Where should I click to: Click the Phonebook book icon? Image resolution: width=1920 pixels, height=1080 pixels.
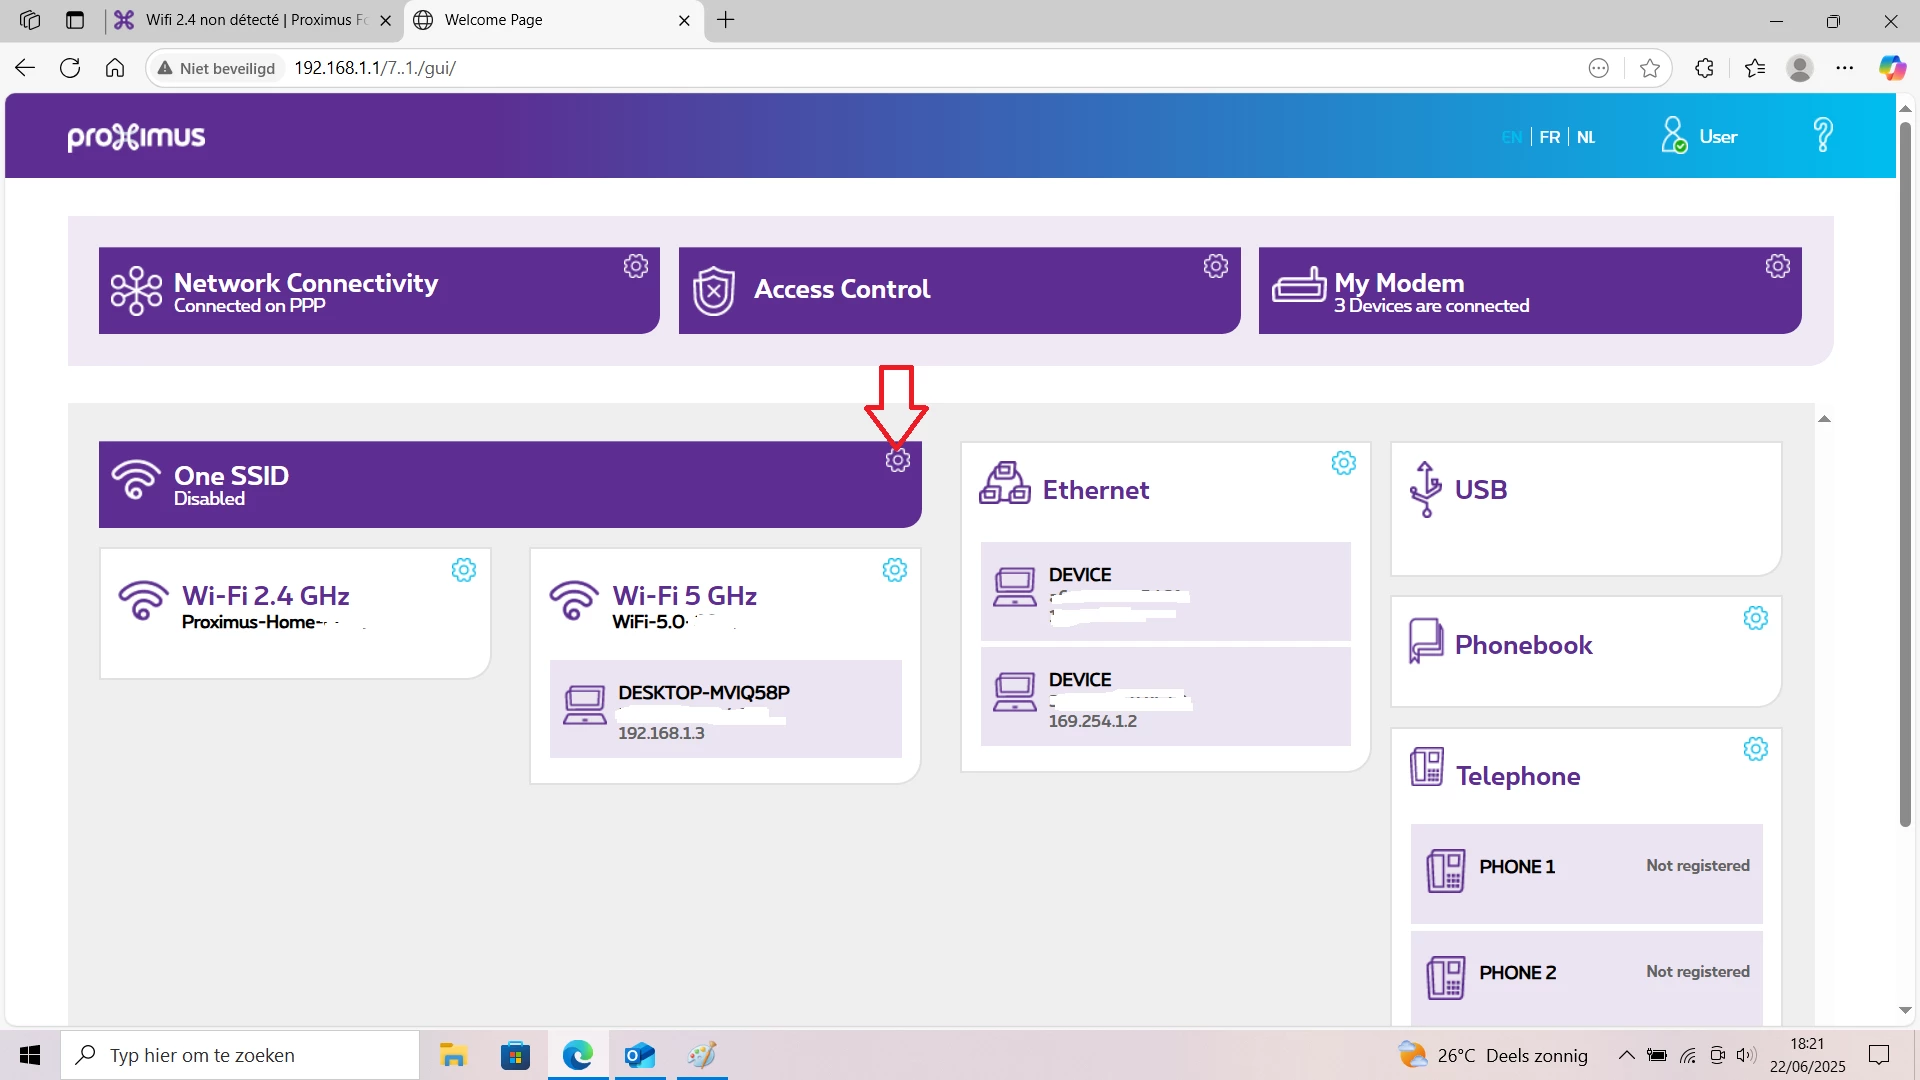[x=1426, y=641]
